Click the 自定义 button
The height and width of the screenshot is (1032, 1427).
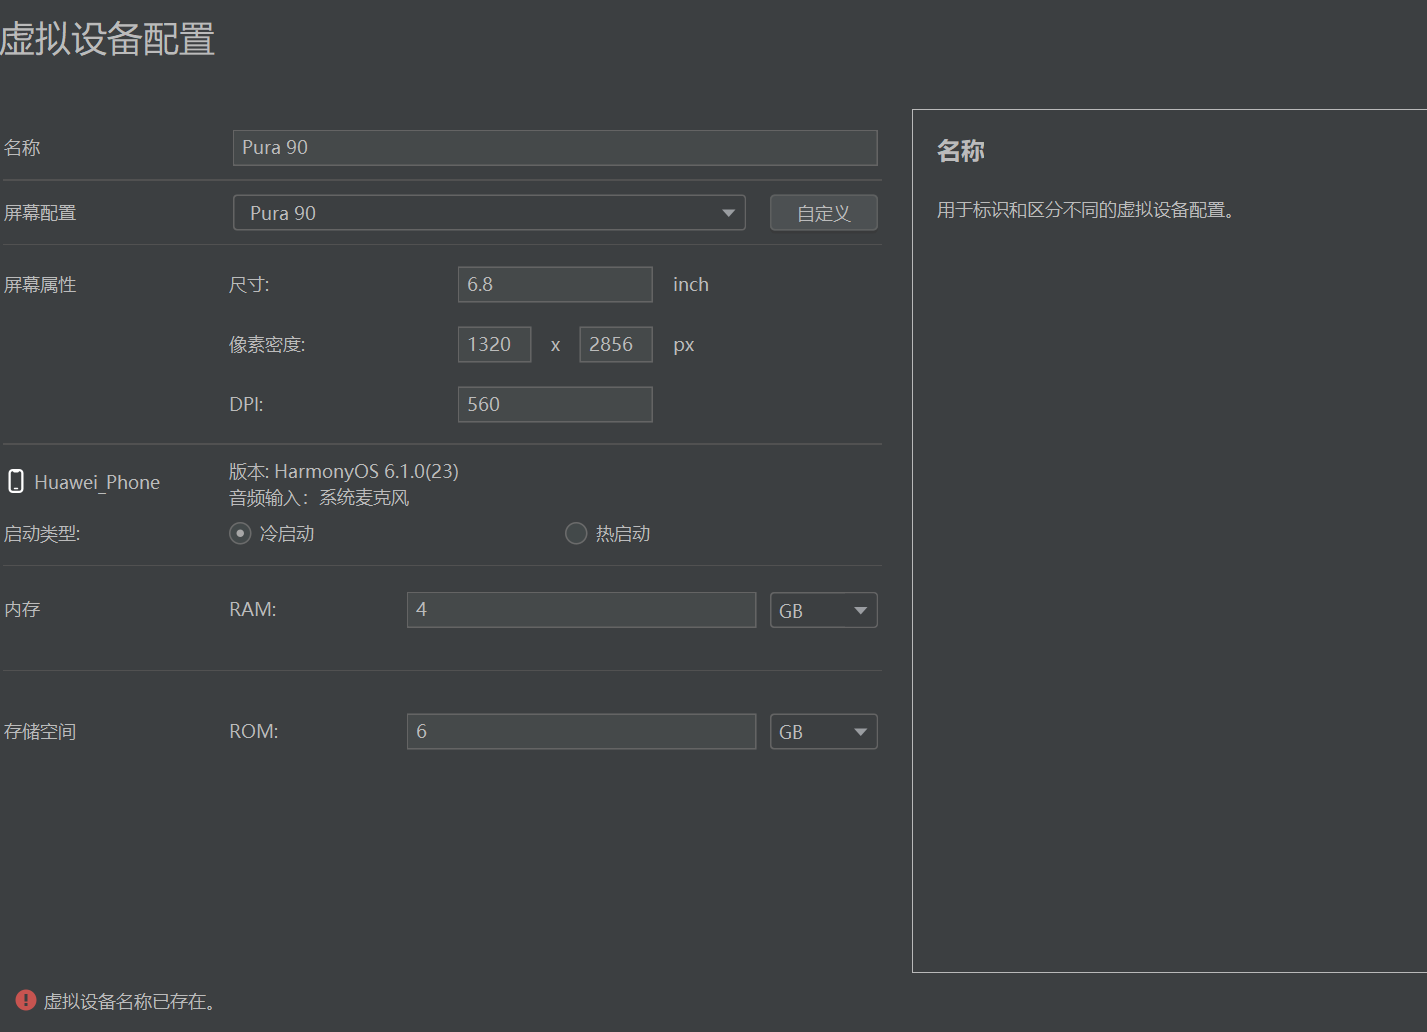(x=824, y=213)
